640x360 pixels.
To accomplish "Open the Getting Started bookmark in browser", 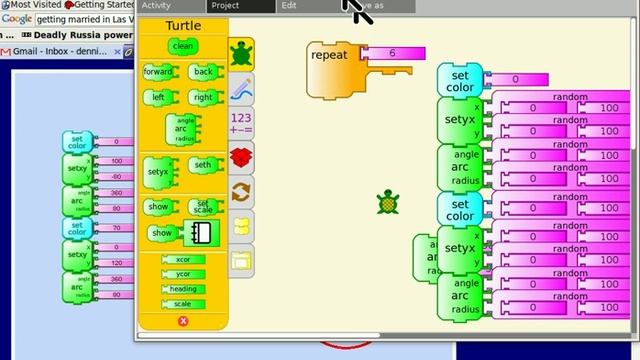I will click(100, 4).
